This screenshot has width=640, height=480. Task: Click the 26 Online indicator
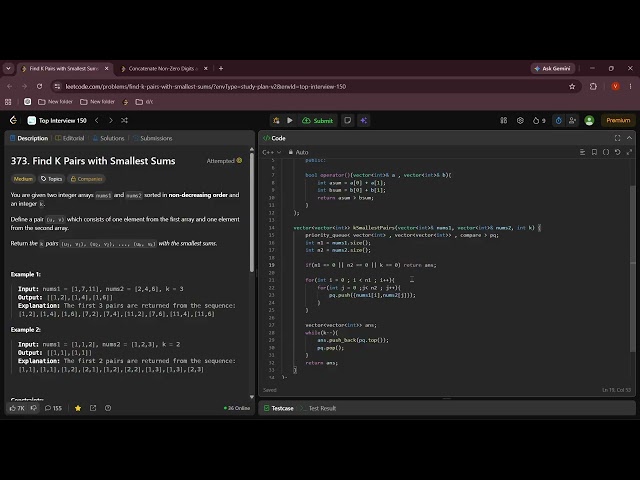point(237,408)
